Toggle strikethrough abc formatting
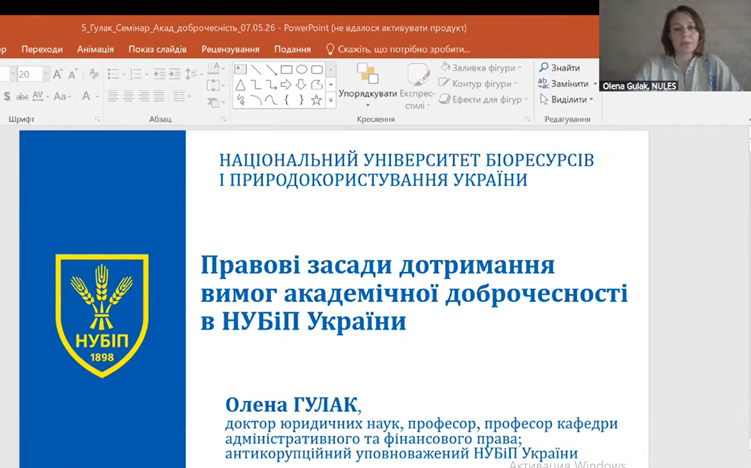 pos(22,96)
